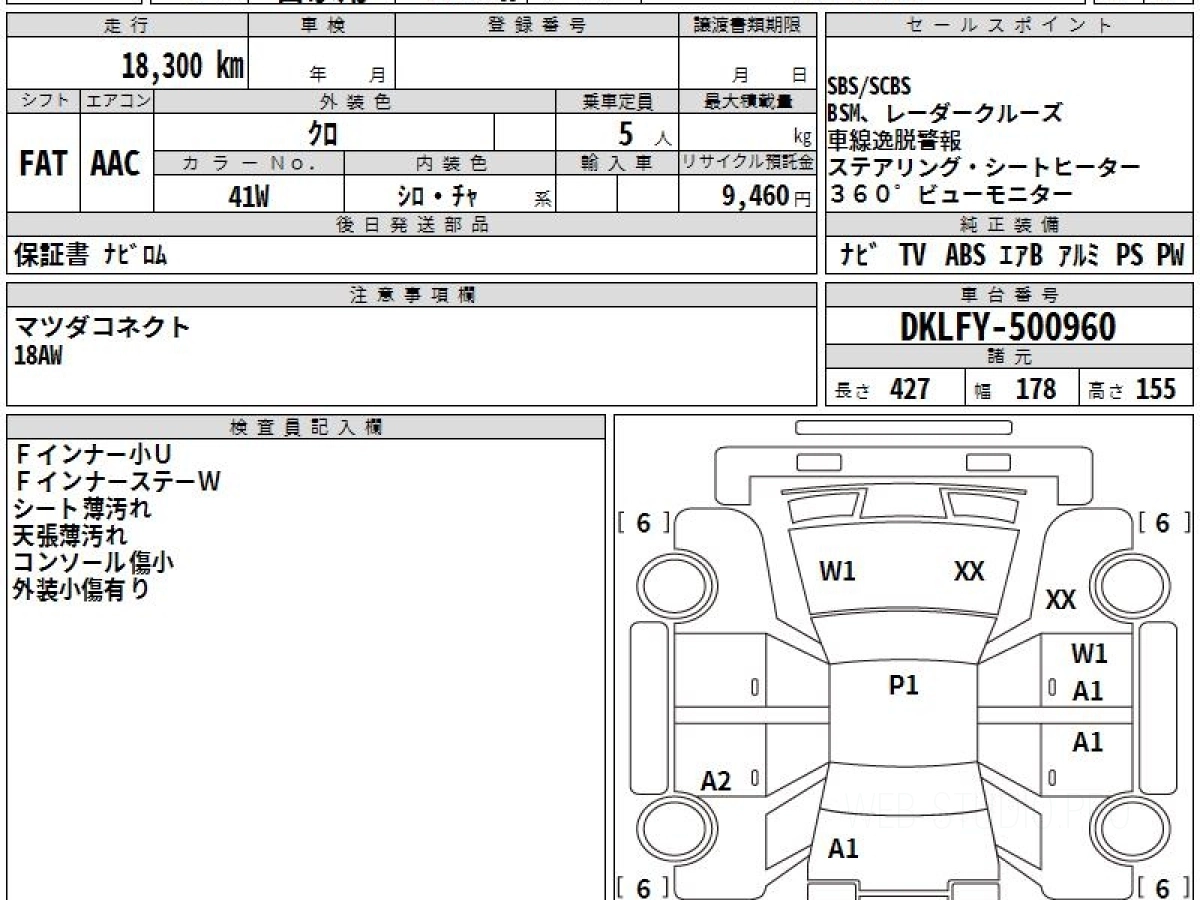Select the 検査員記入欄 header

[306, 427]
